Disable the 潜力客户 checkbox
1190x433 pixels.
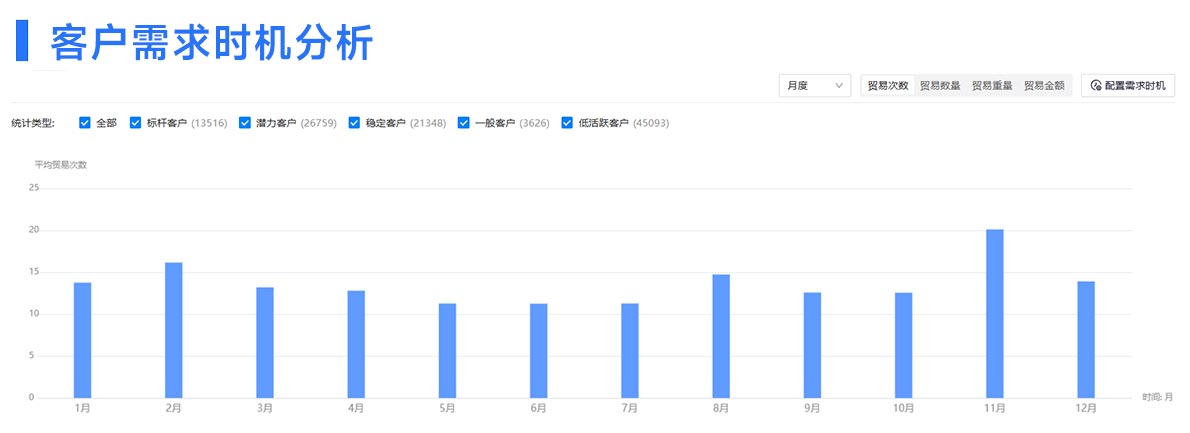point(245,123)
